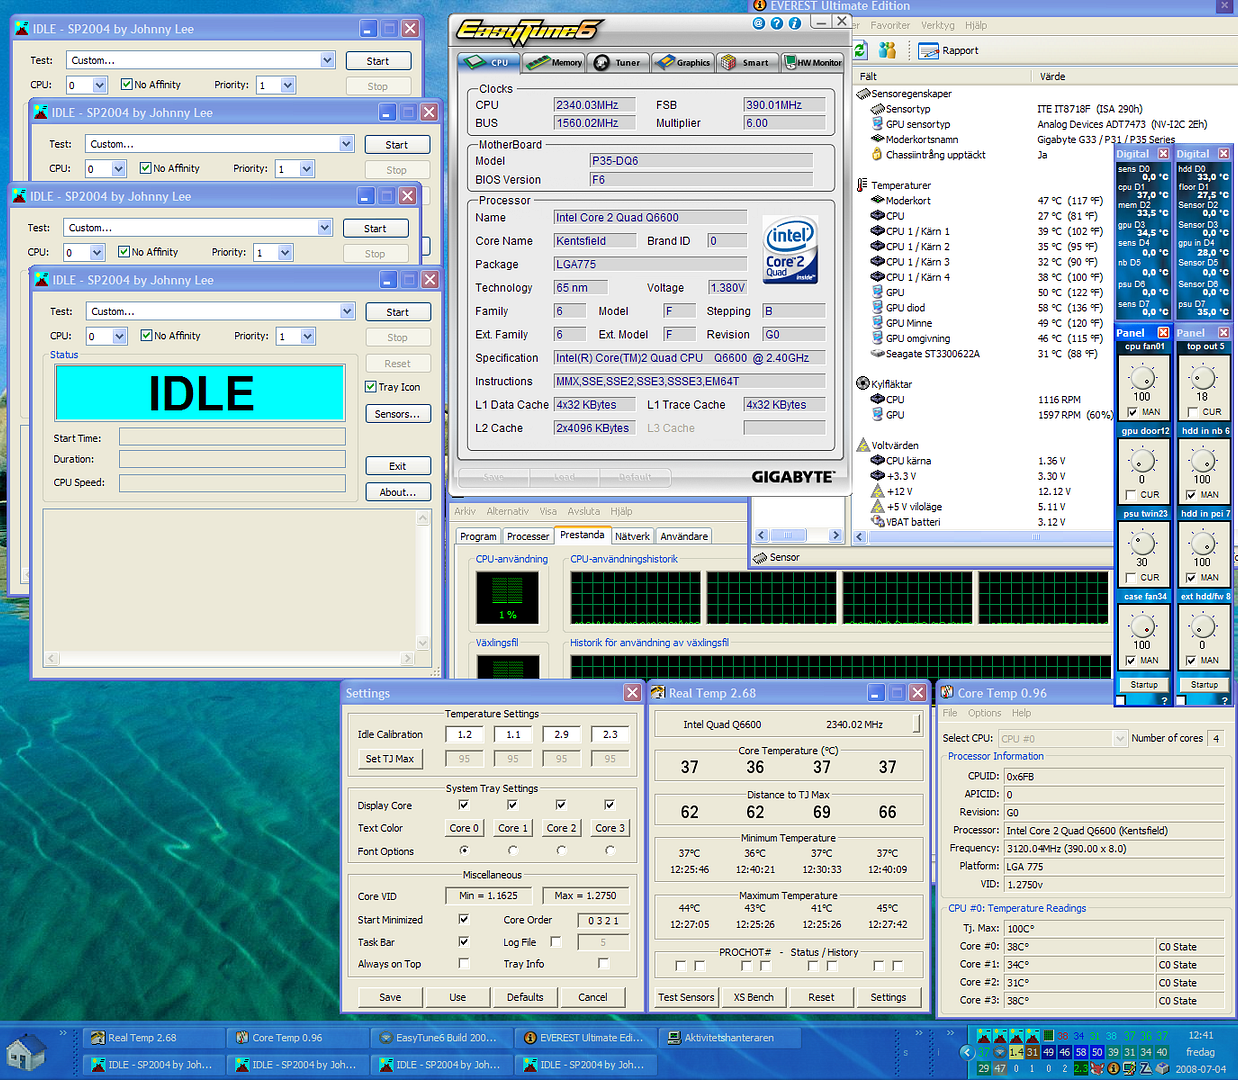This screenshot has width=1238, height=1080.
Task: Adjust the top out 5 knob
Action: click(x=1203, y=377)
